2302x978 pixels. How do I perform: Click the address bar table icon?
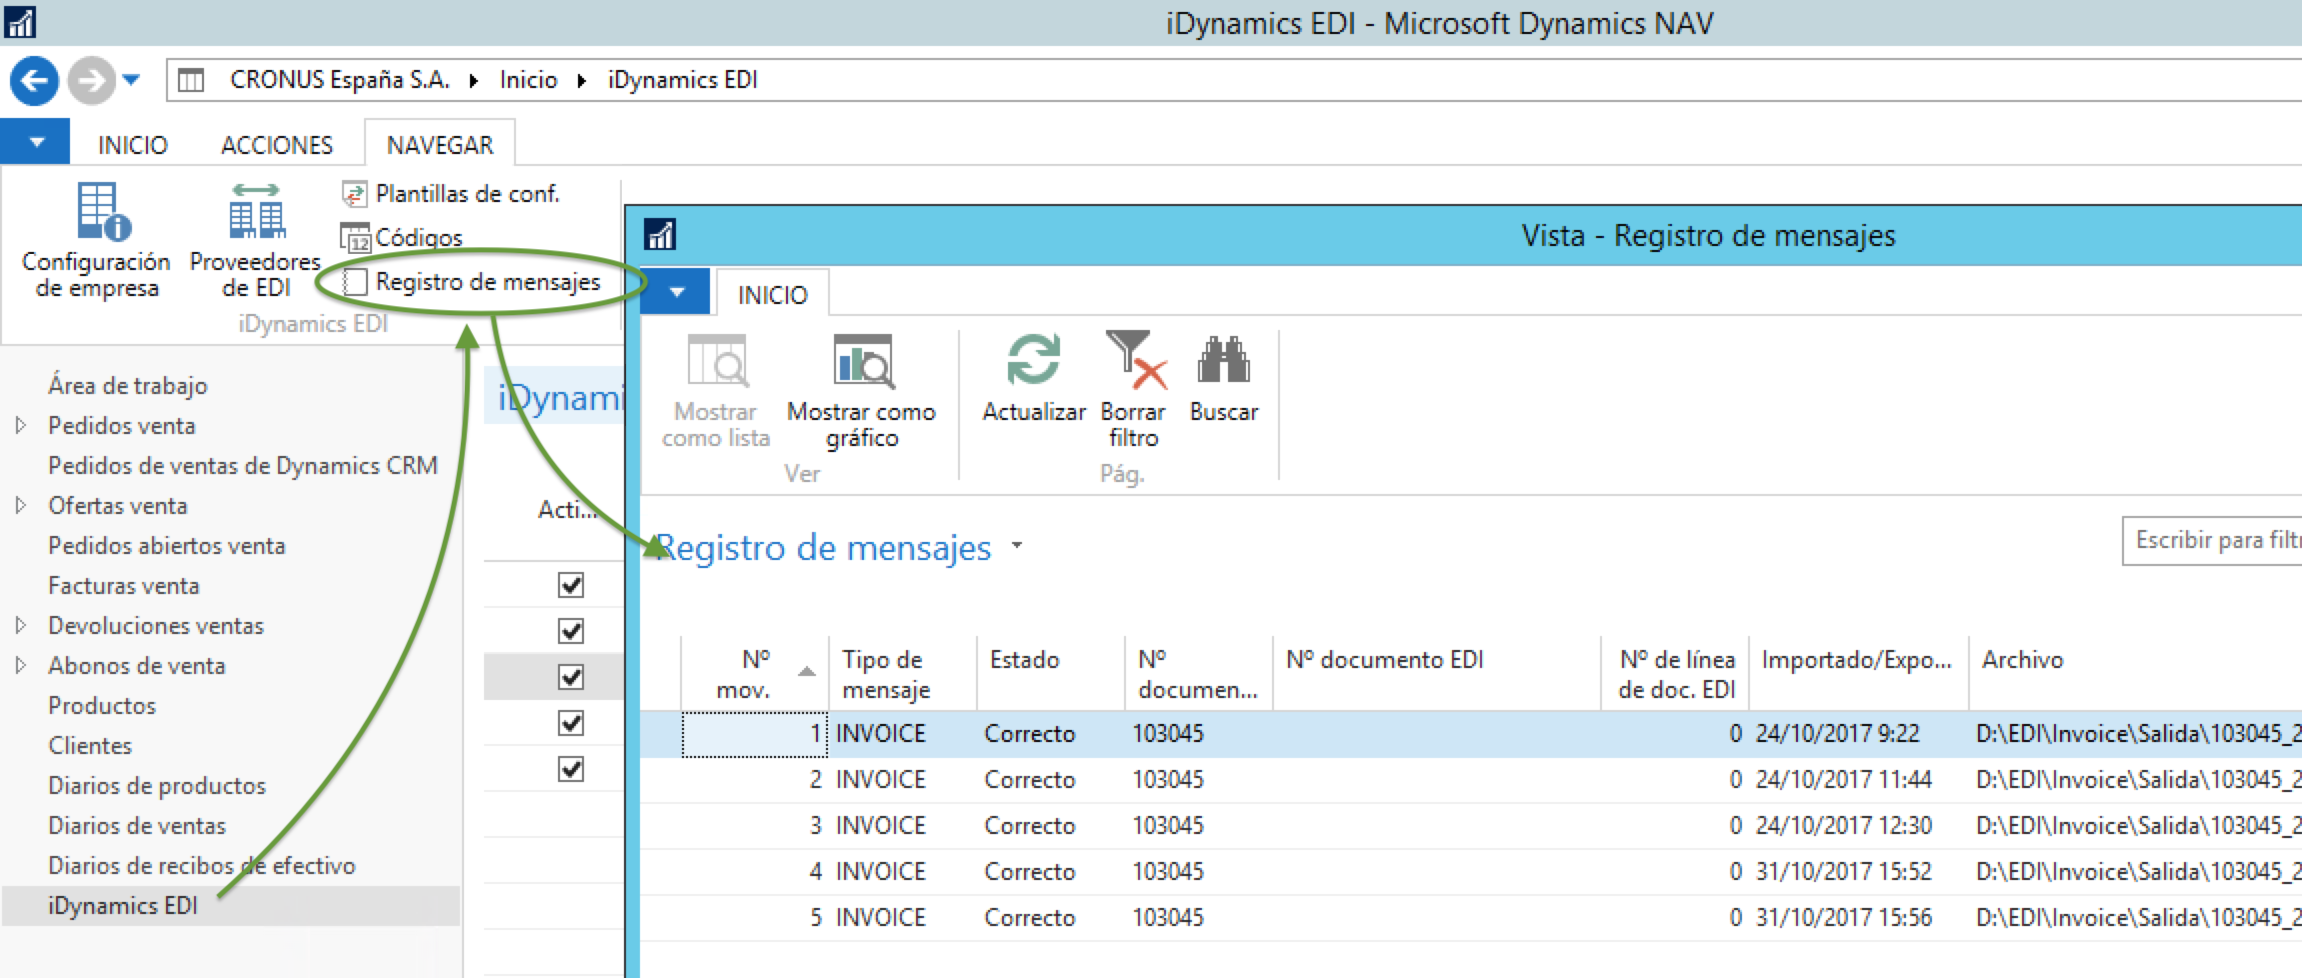(x=191, y=80)
